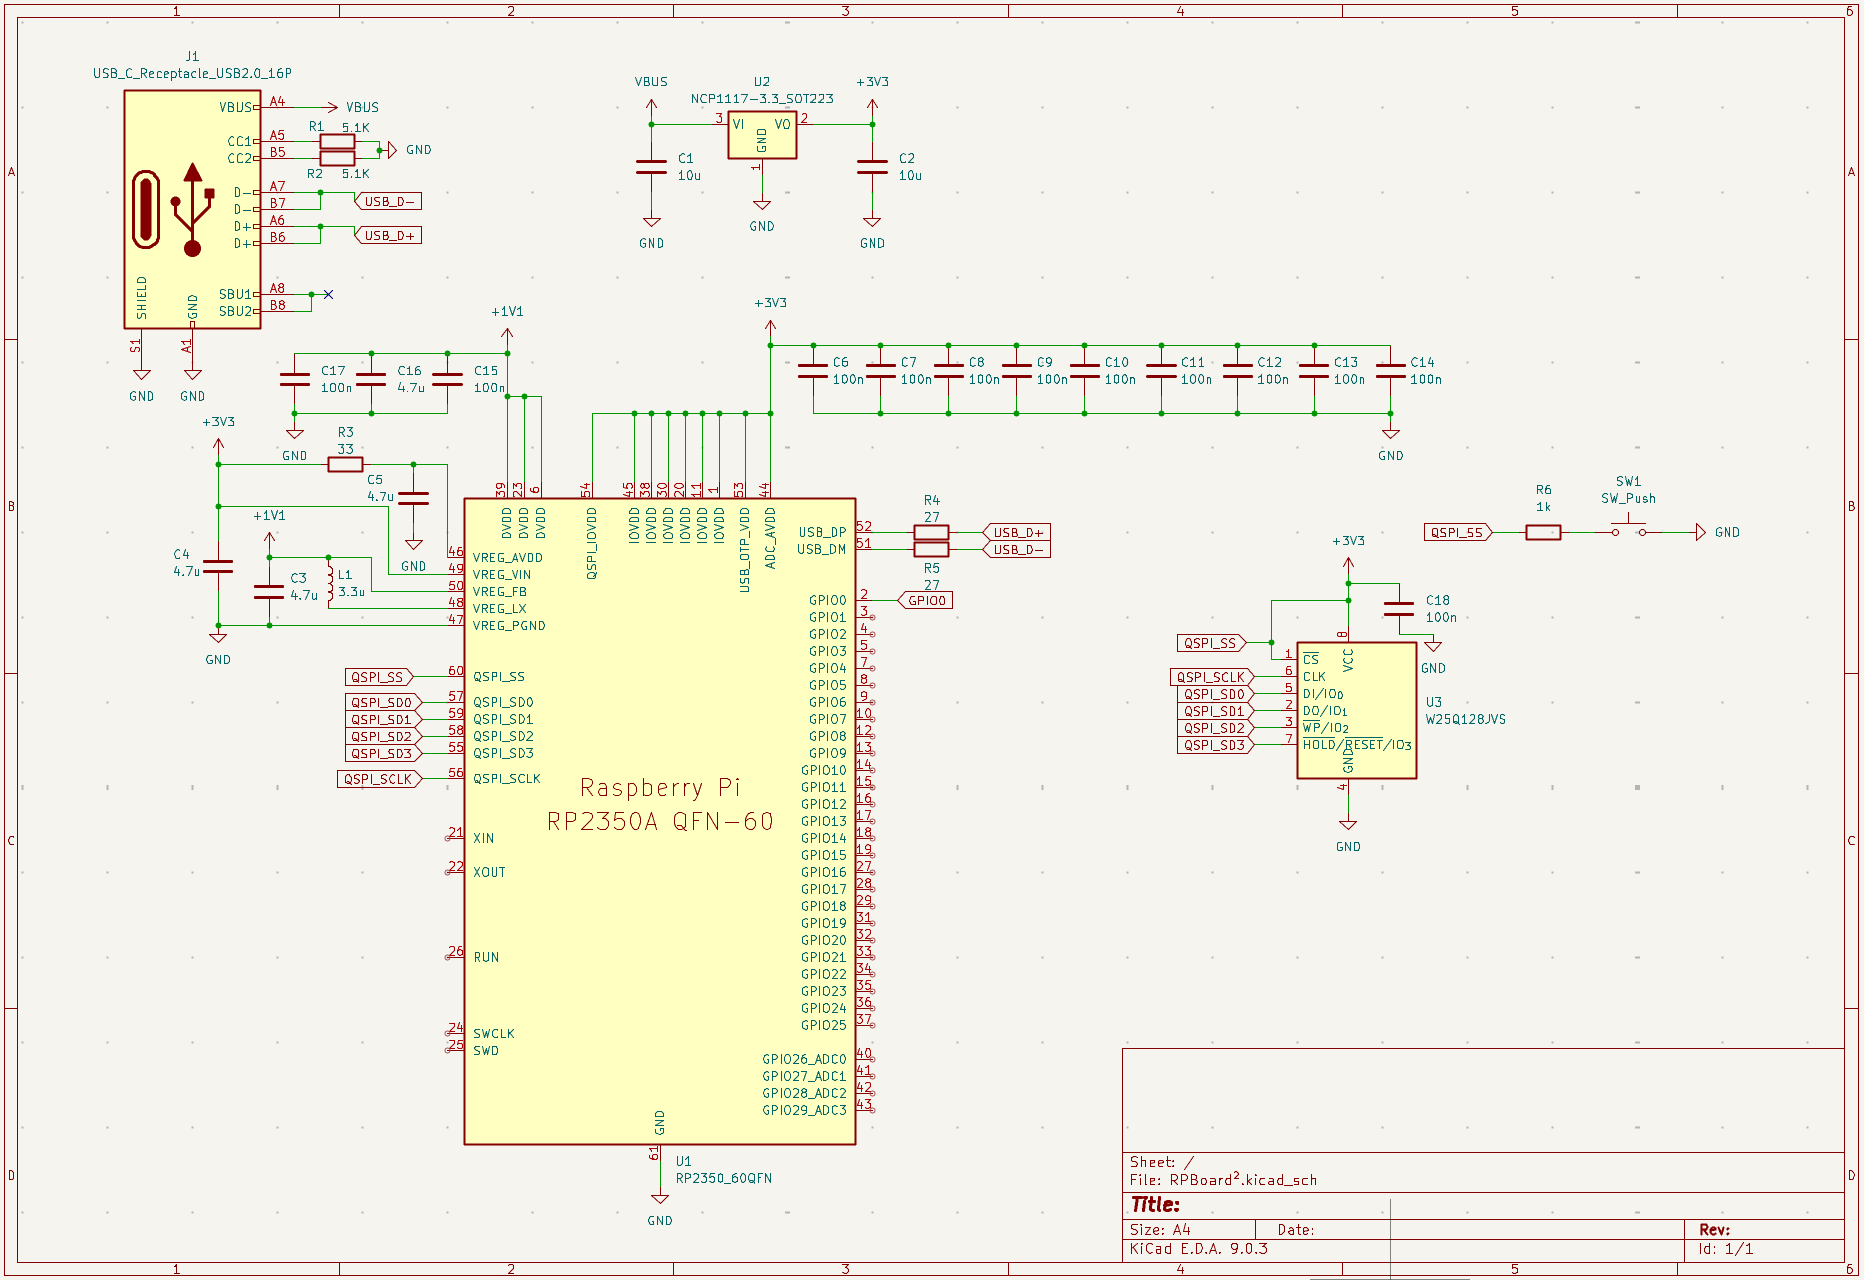Select decoupling capacitor C14

[1390, 371]
